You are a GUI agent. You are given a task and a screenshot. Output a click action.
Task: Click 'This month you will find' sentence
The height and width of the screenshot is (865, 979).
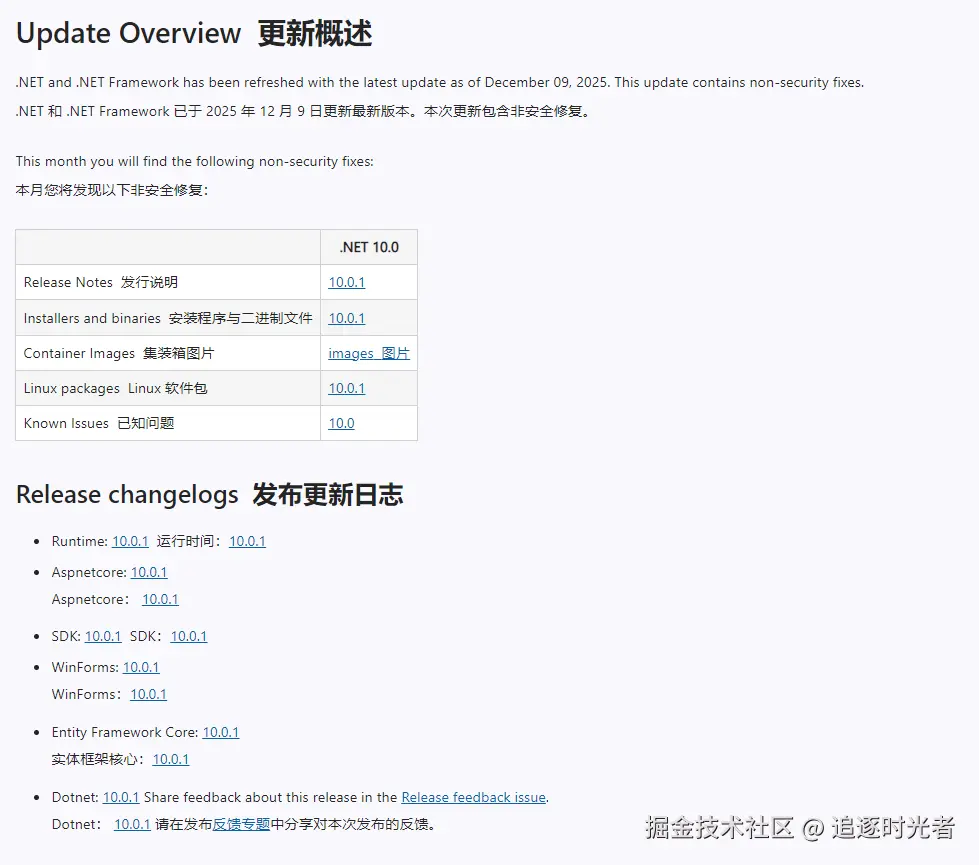coord(194,161)
